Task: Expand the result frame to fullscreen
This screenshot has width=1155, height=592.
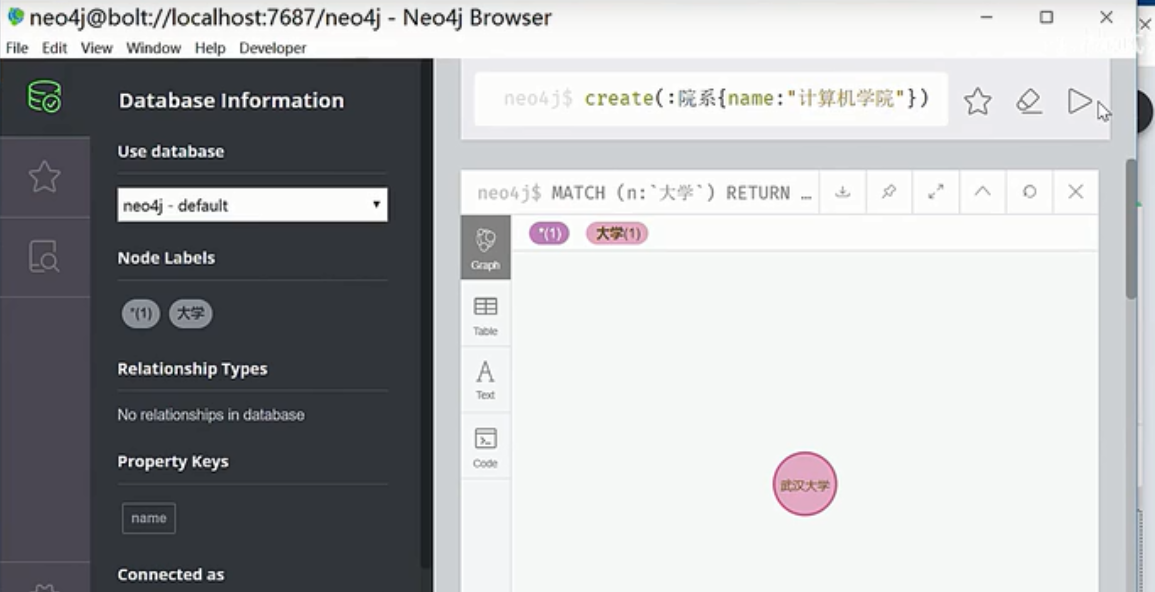Action: [x=935, y=192]
